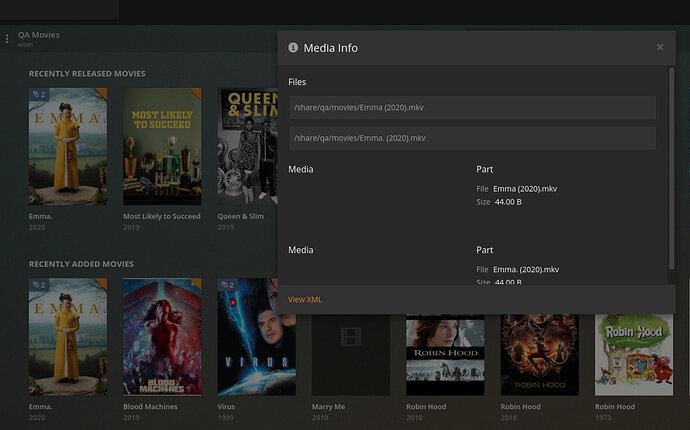Screen dimensions: 690x430
Task: Click the Virus title text
Action: coord(226,407)
